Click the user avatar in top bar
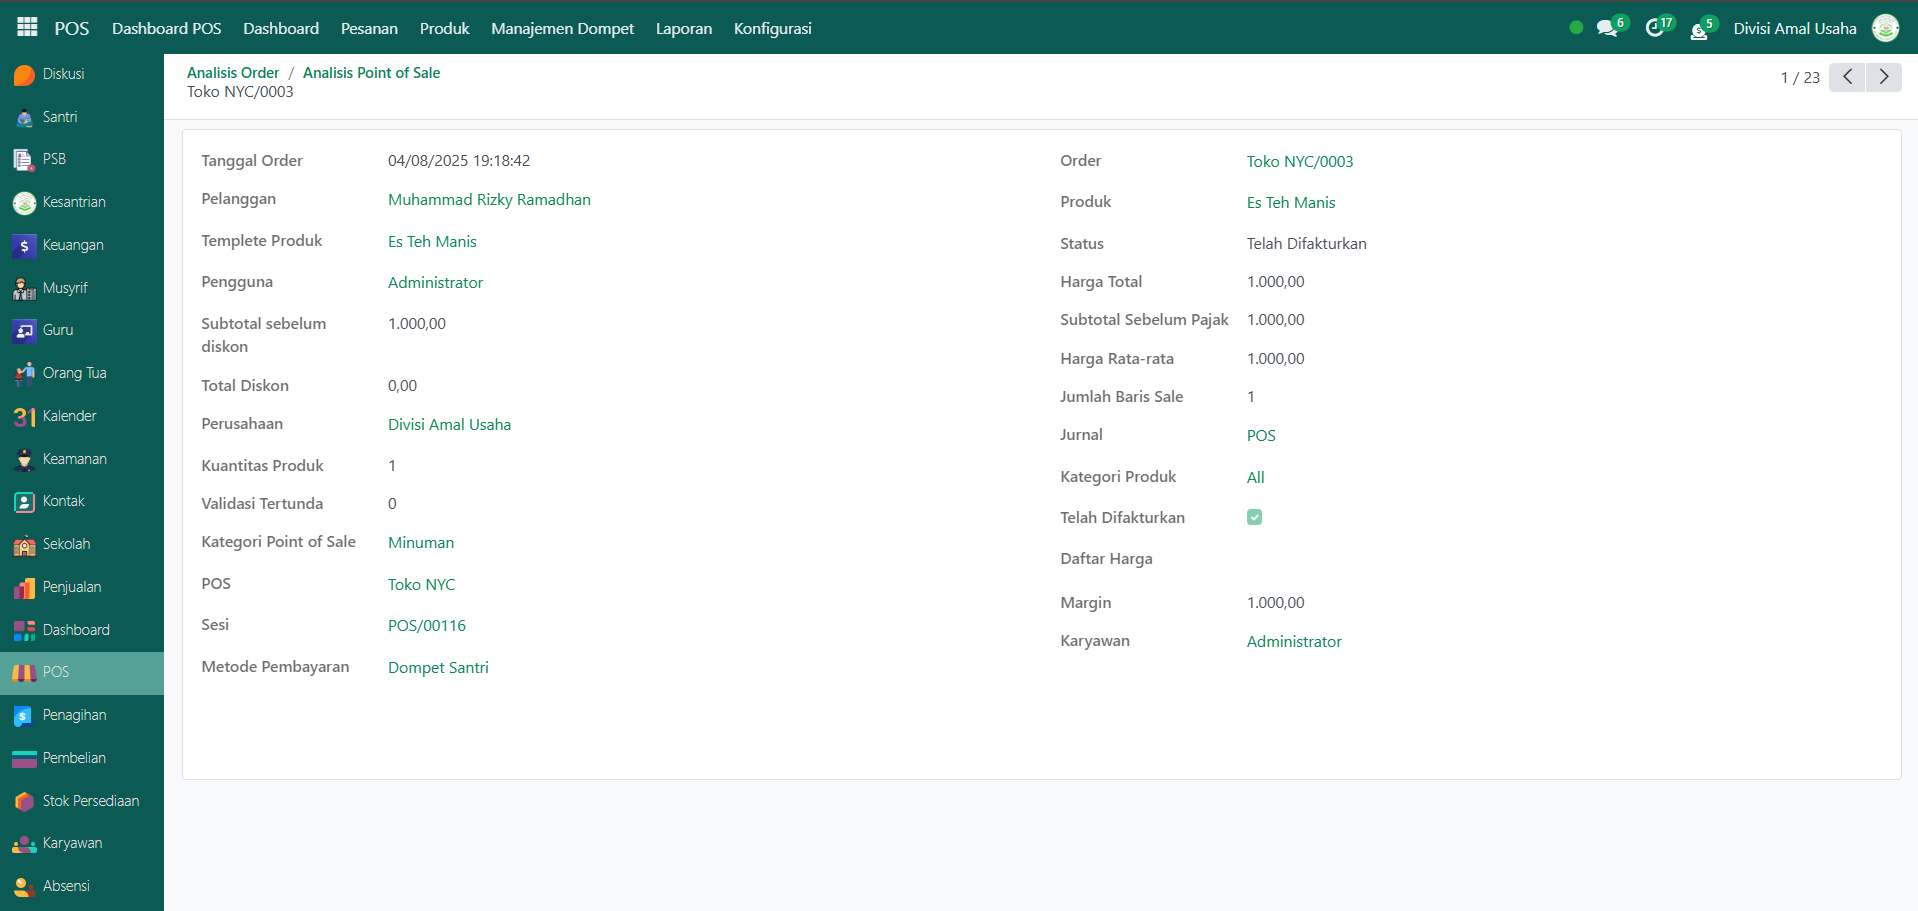The width and height of the screenshot is (1918, 911). [1885, 28]
